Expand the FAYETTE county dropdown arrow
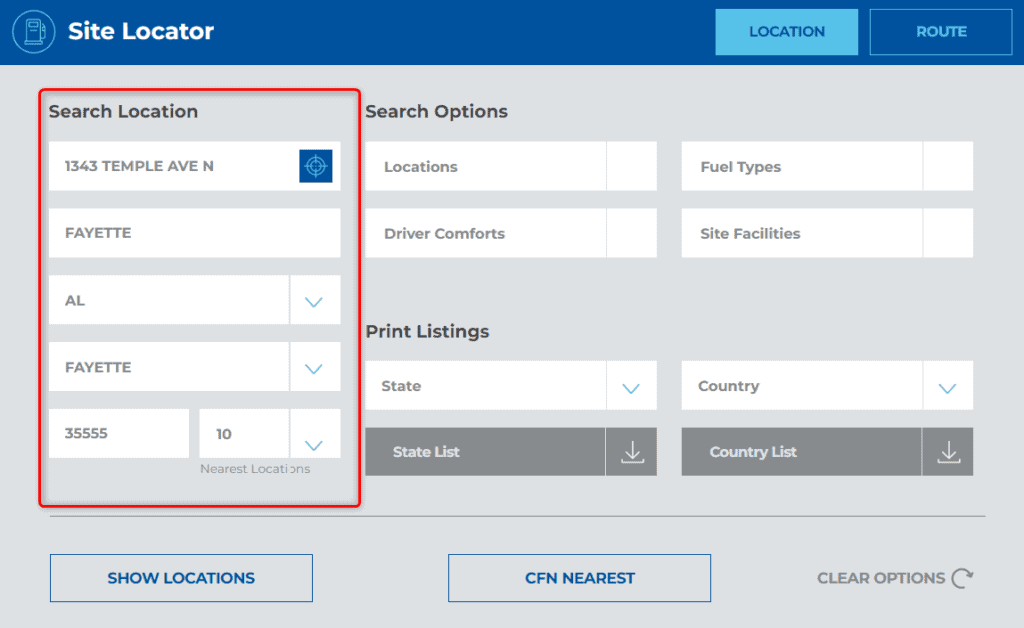The width and height of the screenshot is (1024, 628). click(314, 368)
